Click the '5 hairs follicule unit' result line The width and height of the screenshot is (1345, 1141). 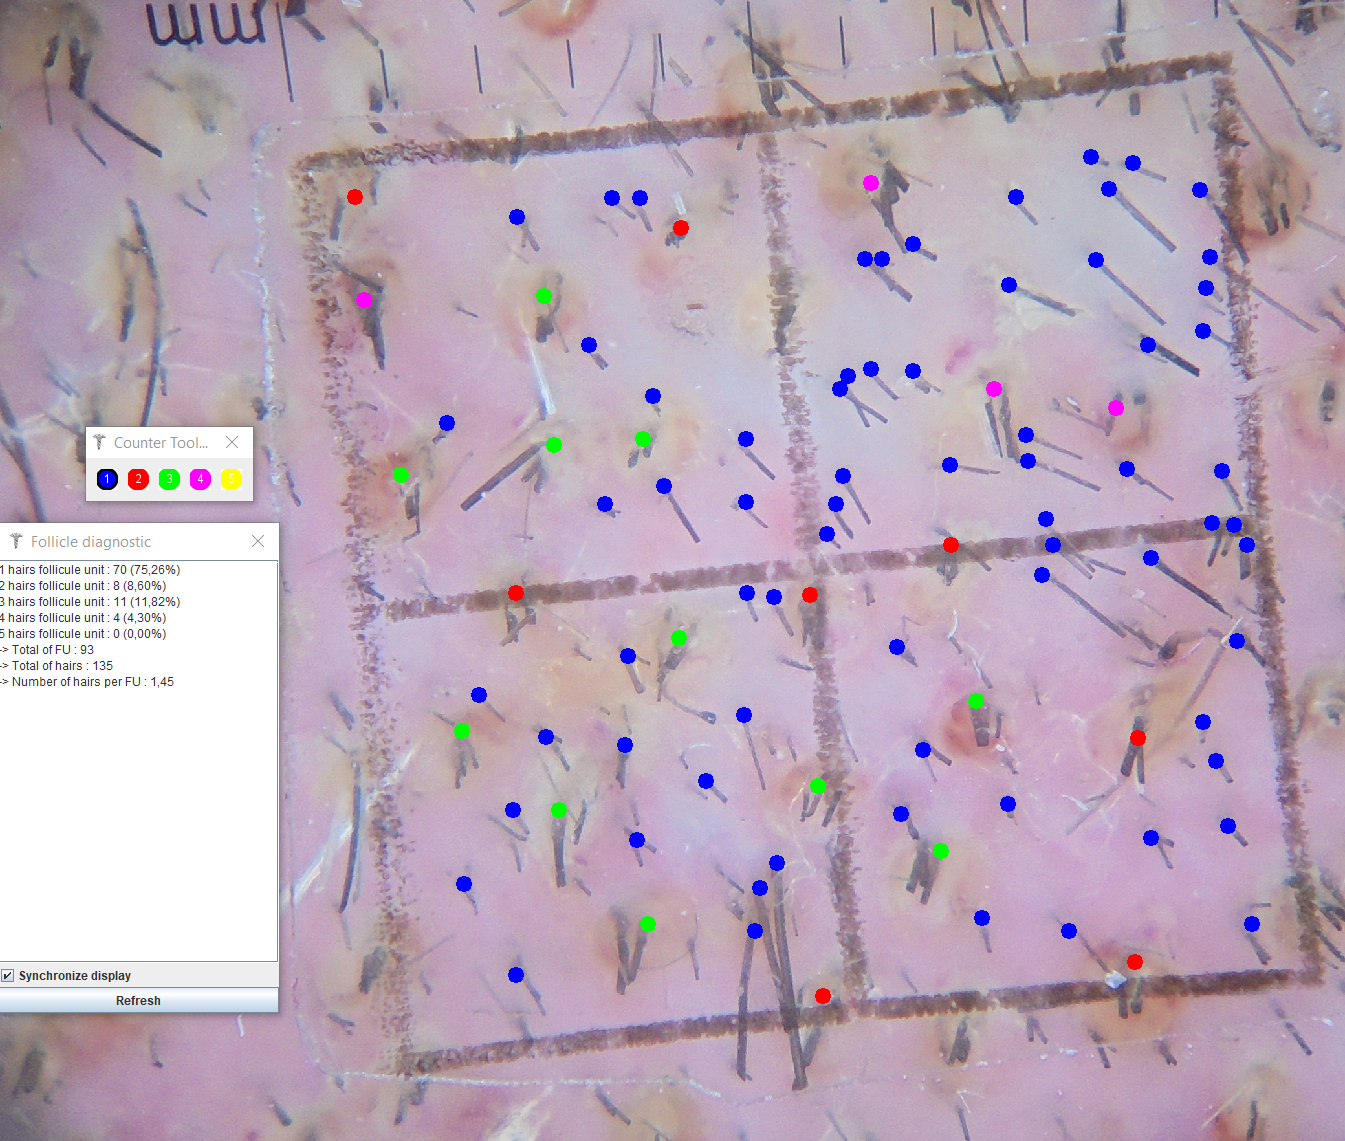(x=83, y=634)
